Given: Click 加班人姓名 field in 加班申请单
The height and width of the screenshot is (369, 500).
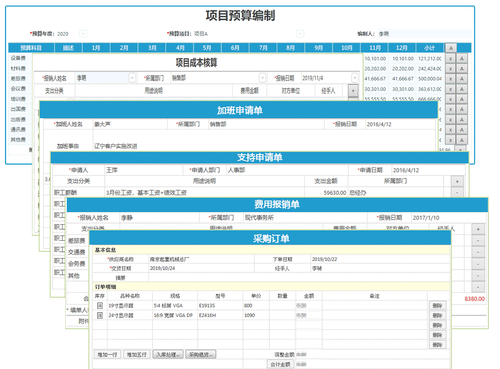Looking at the screenshot, I should 130,124.
